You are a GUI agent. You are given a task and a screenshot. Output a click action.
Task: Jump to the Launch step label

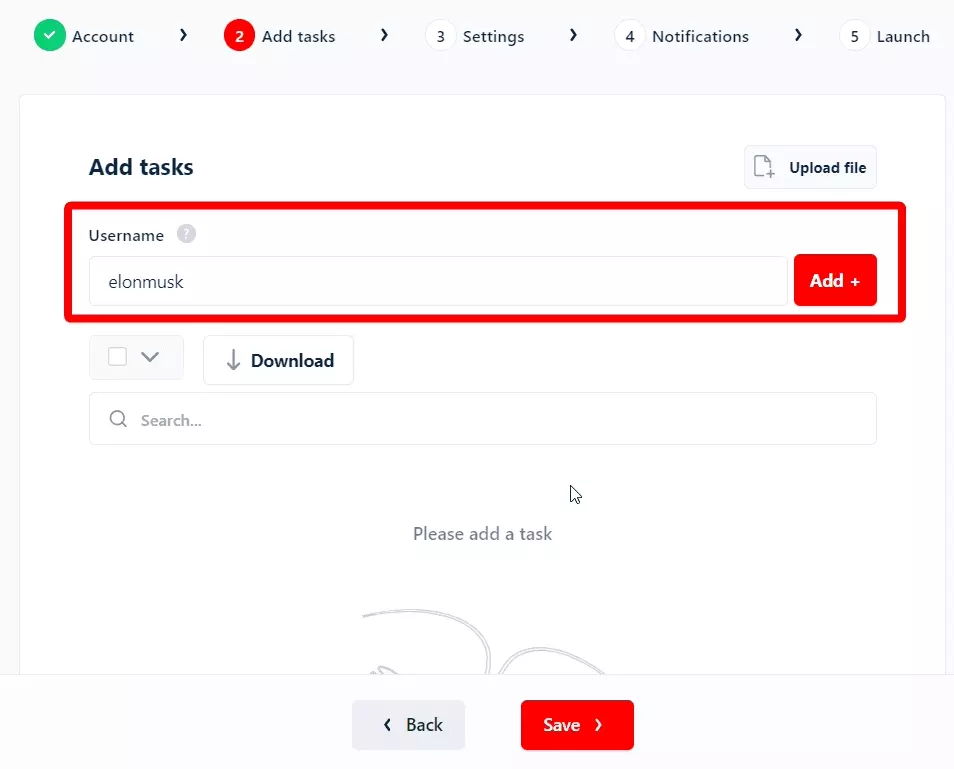tap(903, 36)
